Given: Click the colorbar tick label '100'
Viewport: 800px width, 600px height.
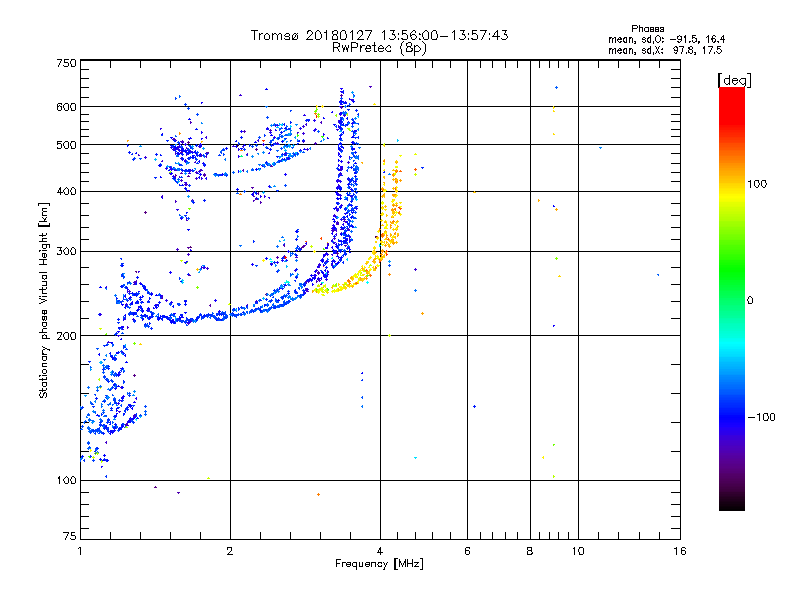Looking at the screenshot, I should 757,184.
